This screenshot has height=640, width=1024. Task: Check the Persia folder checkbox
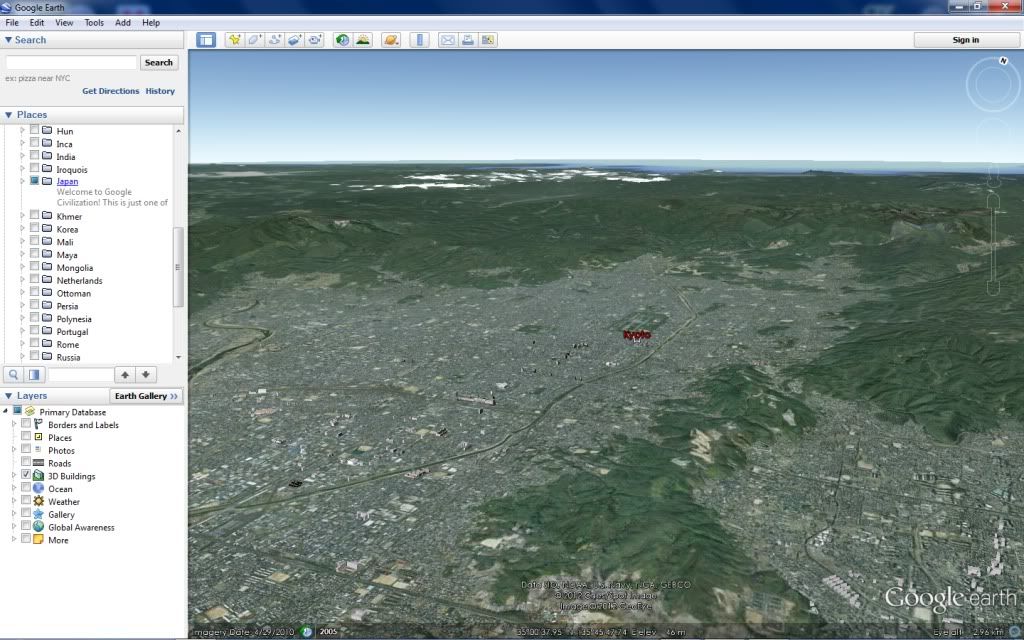pos(34,305)
